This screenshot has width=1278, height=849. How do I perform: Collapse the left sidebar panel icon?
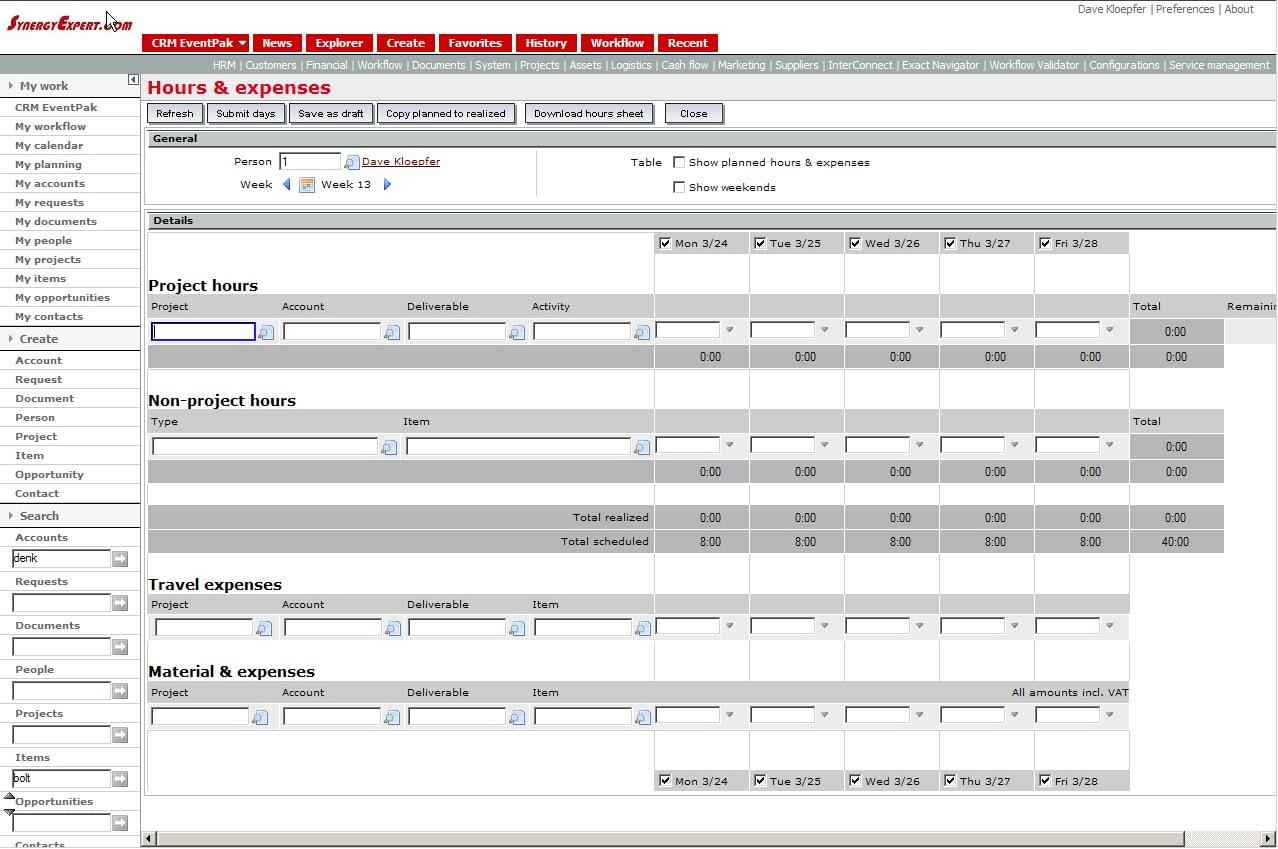[x=133, y=80]
